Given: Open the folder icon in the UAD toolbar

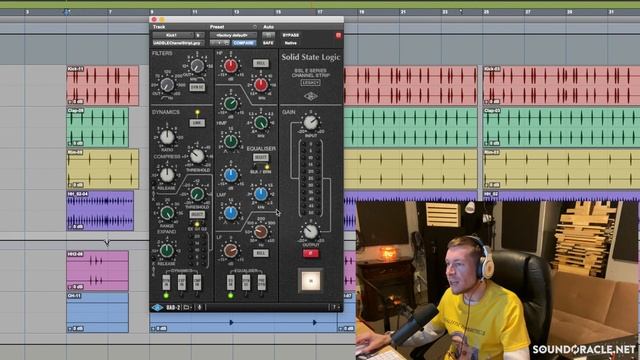Looking at the screenshot, I should 187,307.
